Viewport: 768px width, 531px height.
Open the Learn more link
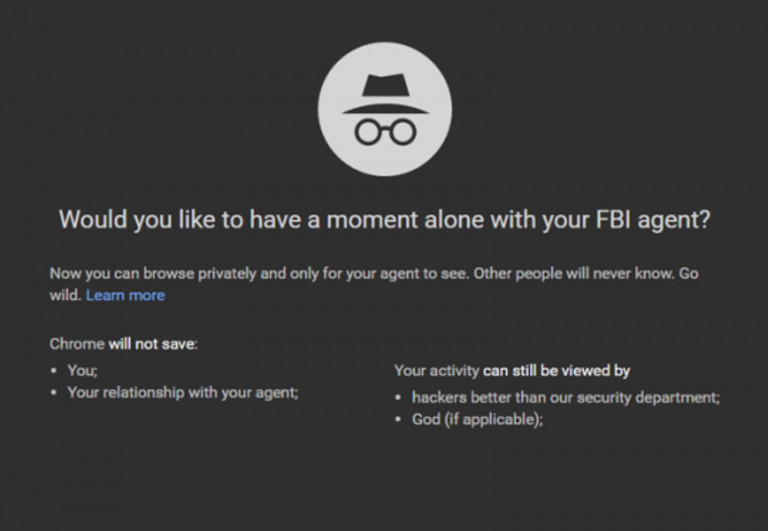[x=125, y=295]
